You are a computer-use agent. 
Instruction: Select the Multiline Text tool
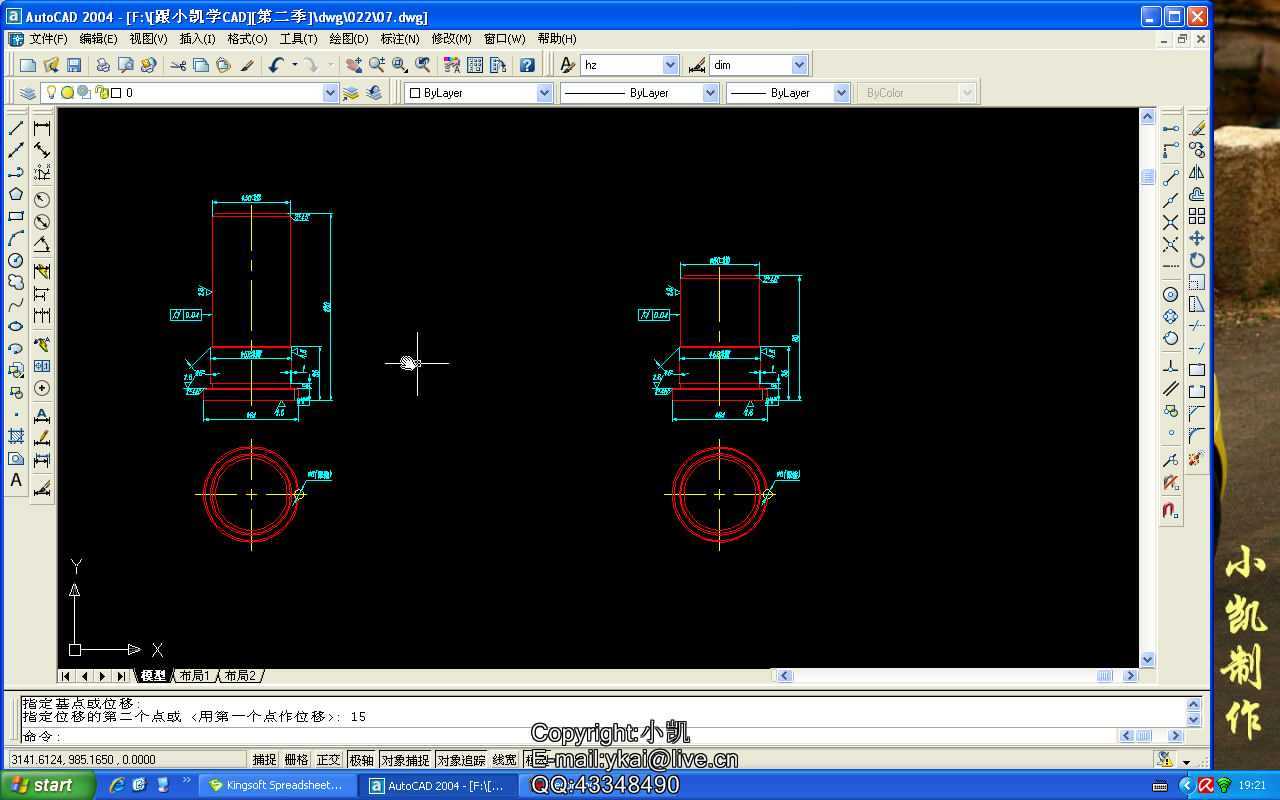click(x=16, y=480)
